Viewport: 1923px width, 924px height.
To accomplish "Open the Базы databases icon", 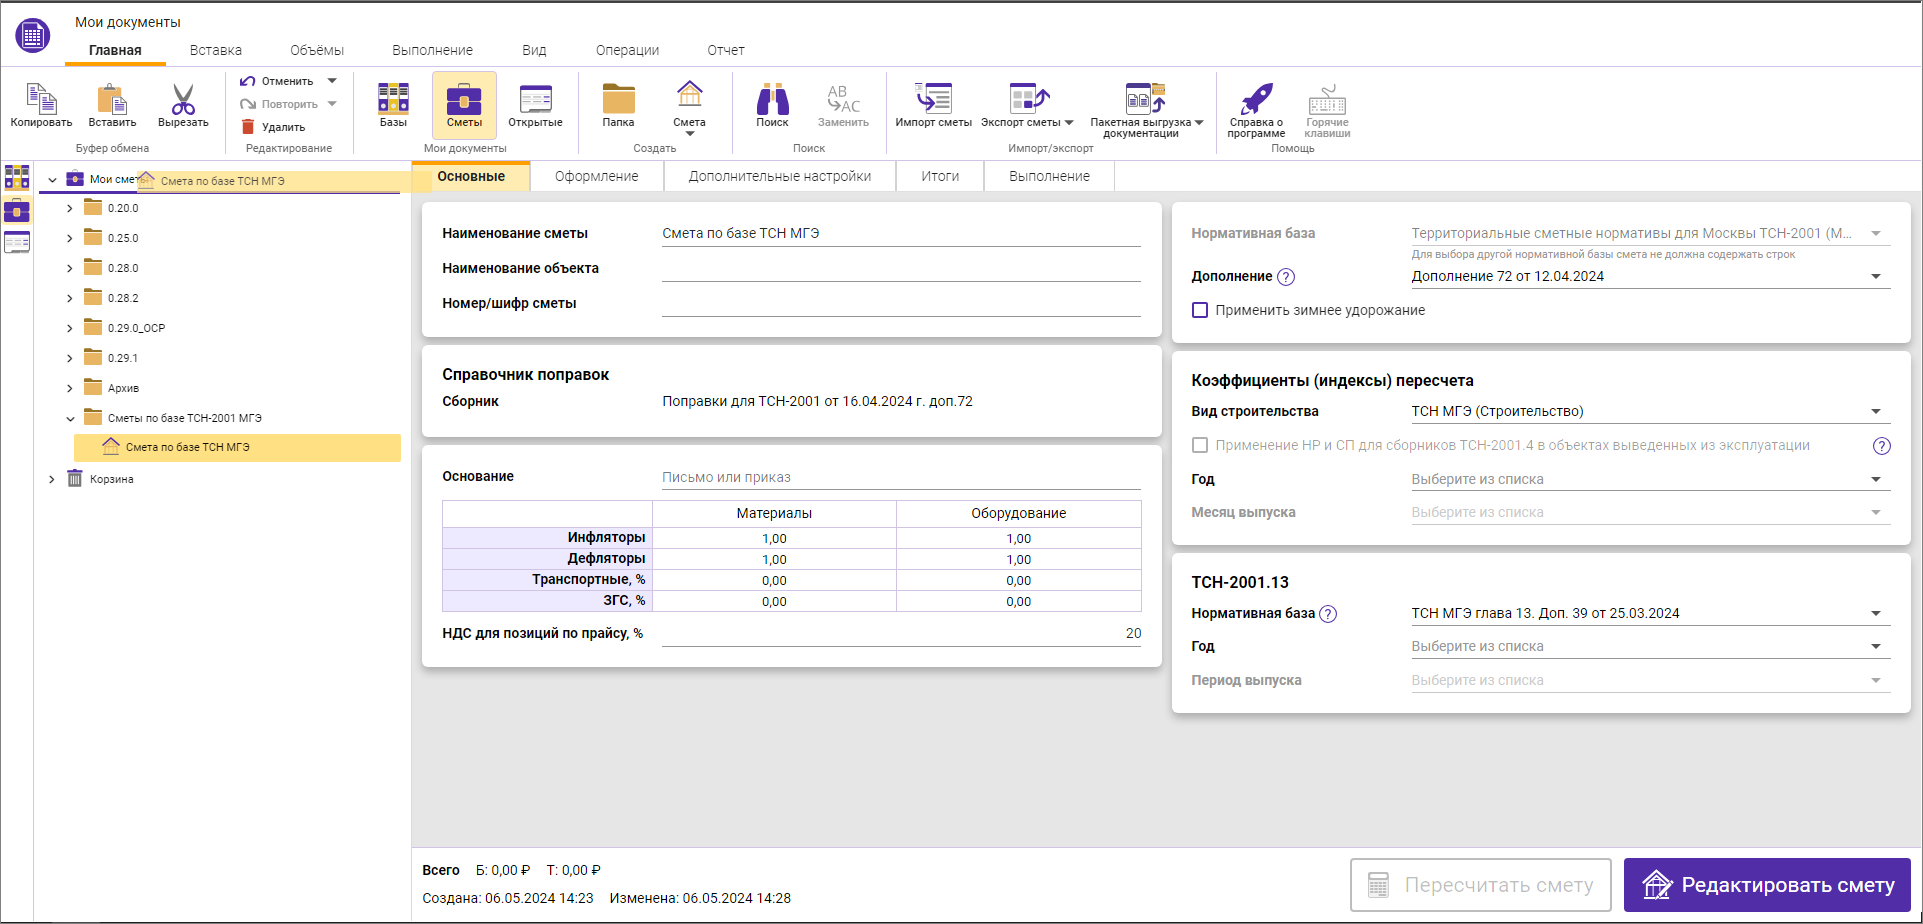I will click(393, 99).
